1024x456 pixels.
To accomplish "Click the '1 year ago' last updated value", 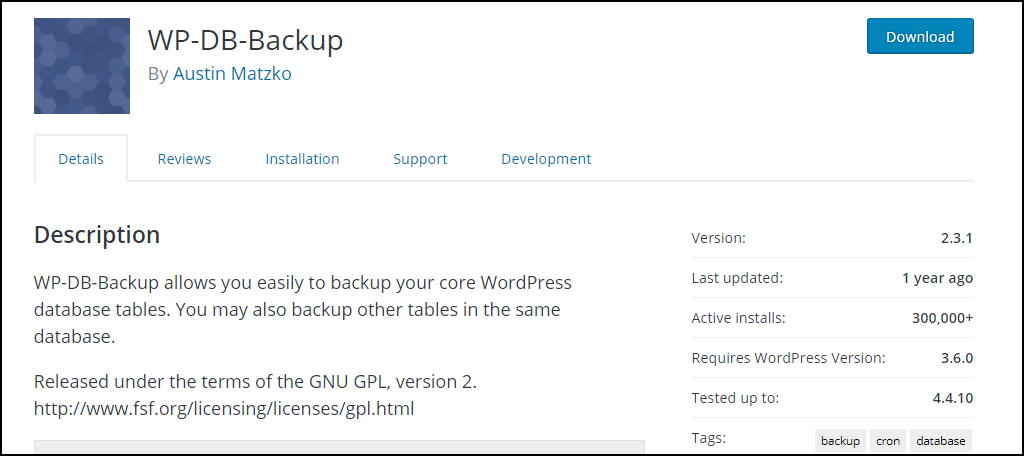I will [938, 278].
